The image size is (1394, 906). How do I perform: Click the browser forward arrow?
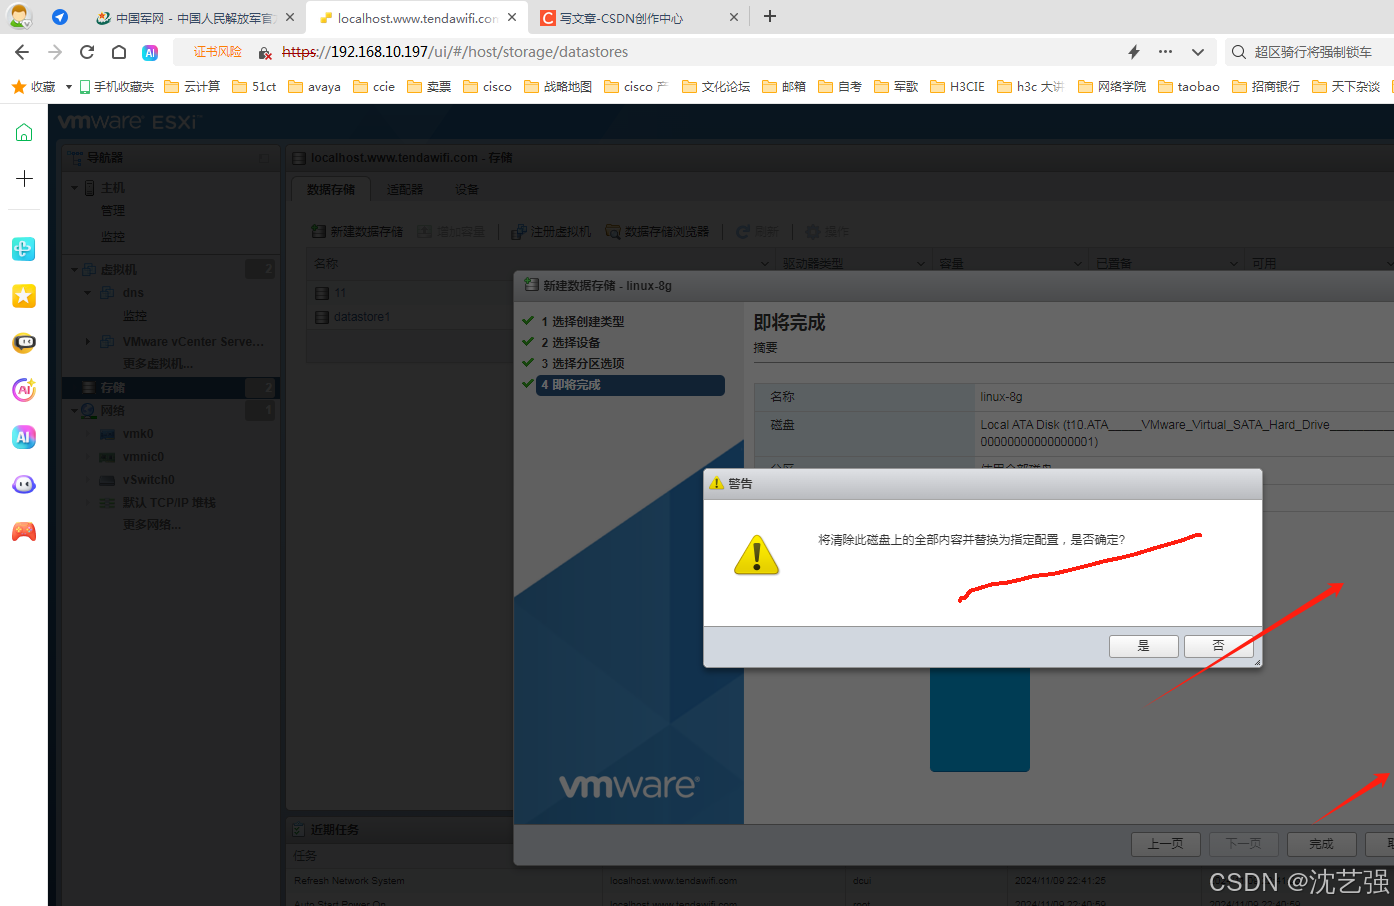click(x=55, y=52)
